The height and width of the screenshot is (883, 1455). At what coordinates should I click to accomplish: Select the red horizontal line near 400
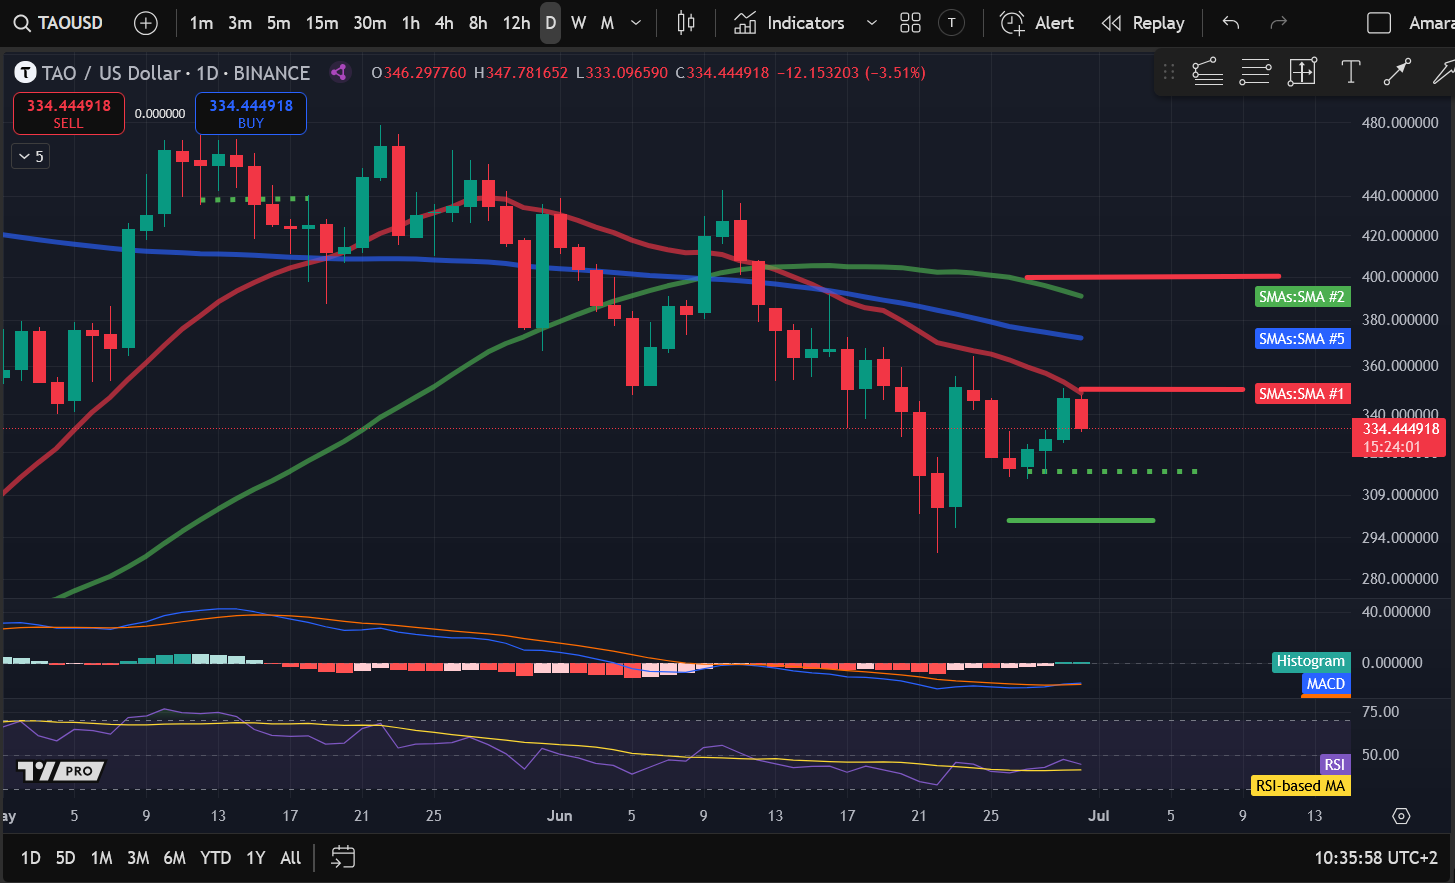[1153, 276]
